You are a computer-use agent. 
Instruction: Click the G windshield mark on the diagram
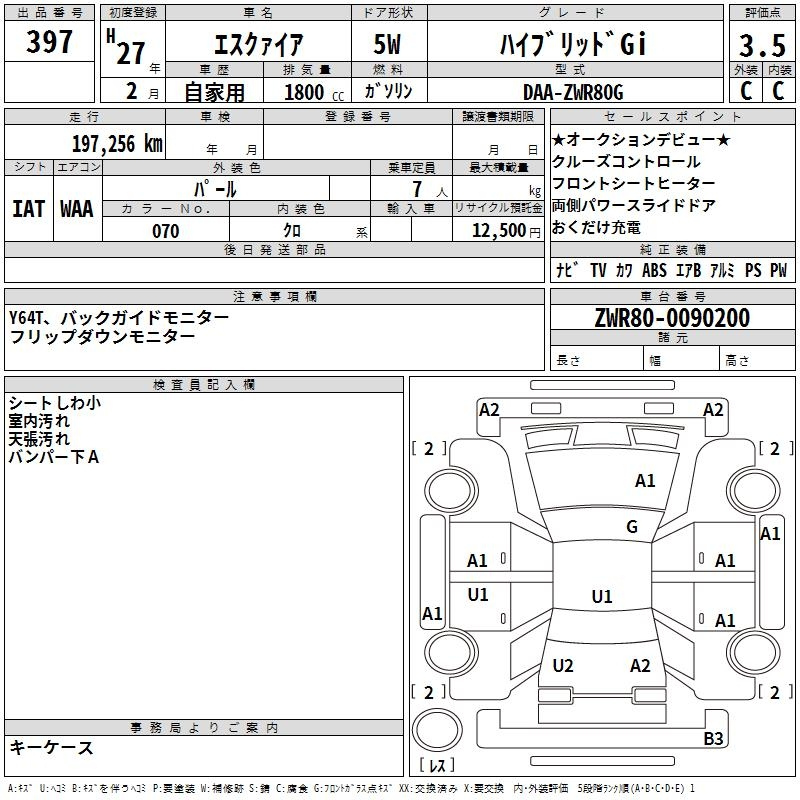coord(631,527)
